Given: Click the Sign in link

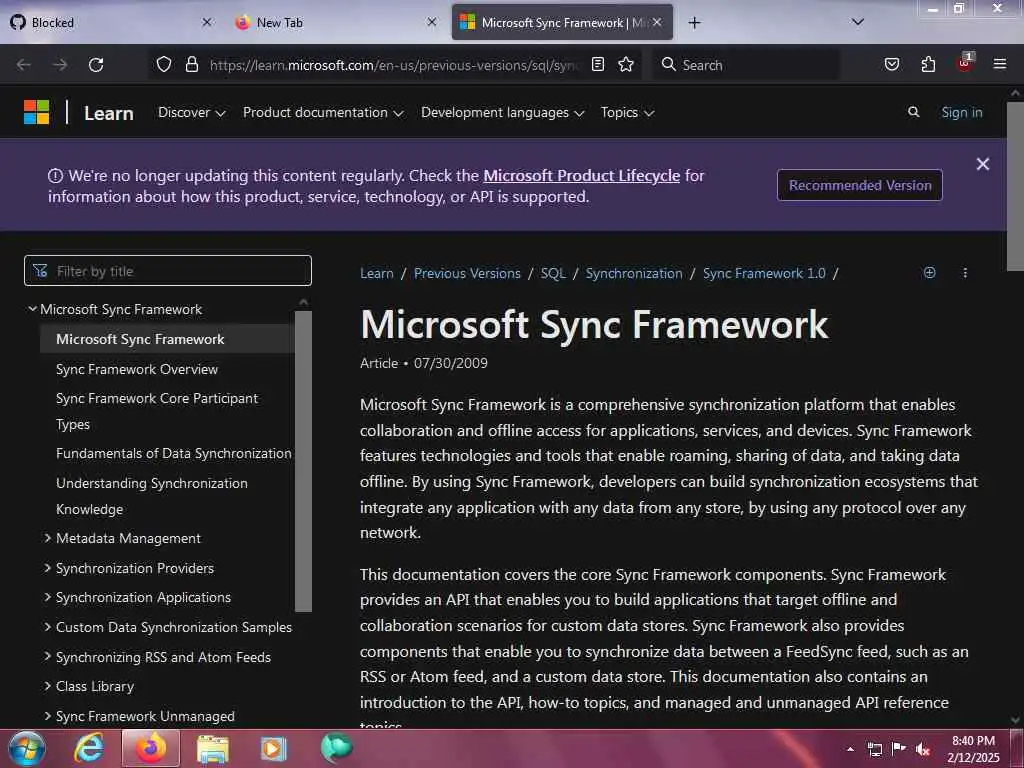Looking at the screenshot, I should coord(961,112).
